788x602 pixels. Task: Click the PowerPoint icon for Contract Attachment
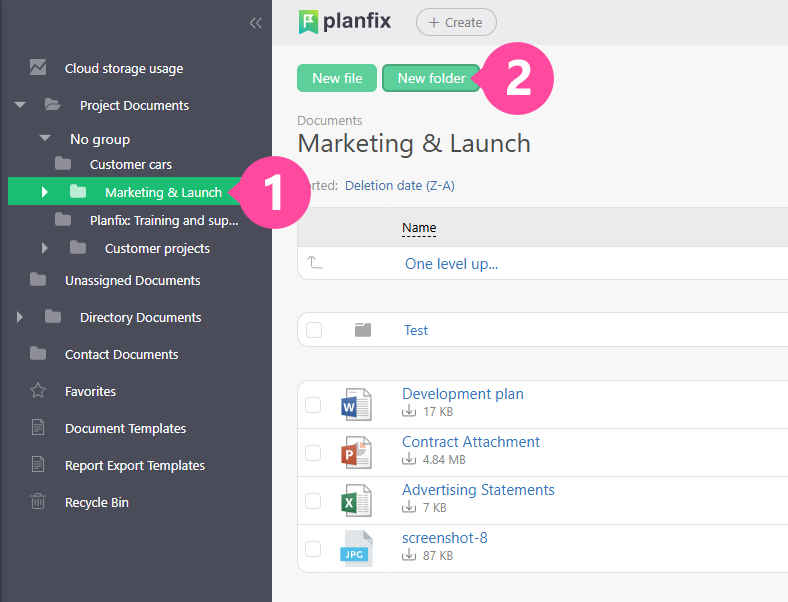click(356, 452)
